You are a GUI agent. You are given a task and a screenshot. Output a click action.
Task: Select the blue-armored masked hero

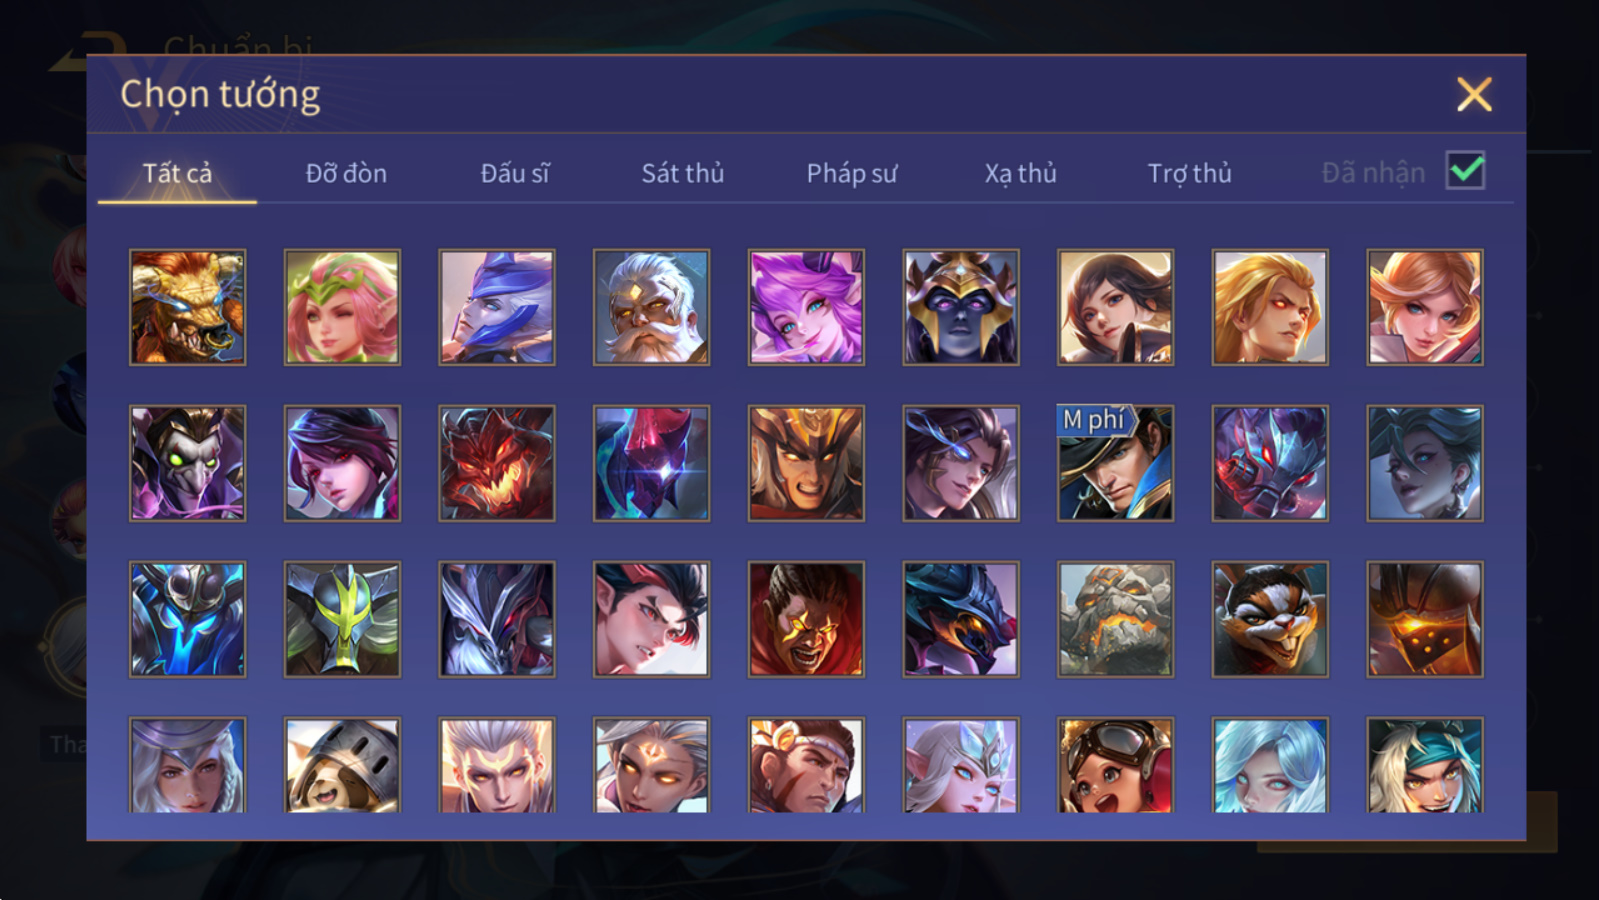(x=187, y=619)
